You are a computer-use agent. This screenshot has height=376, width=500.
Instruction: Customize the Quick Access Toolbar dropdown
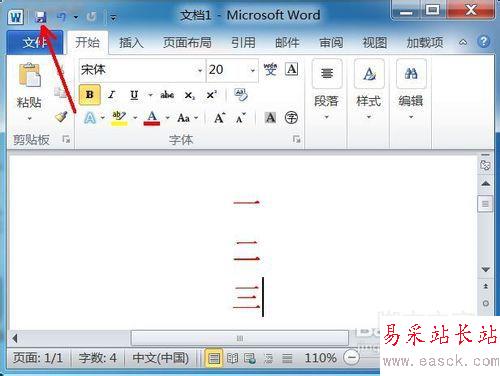[113, 17]
